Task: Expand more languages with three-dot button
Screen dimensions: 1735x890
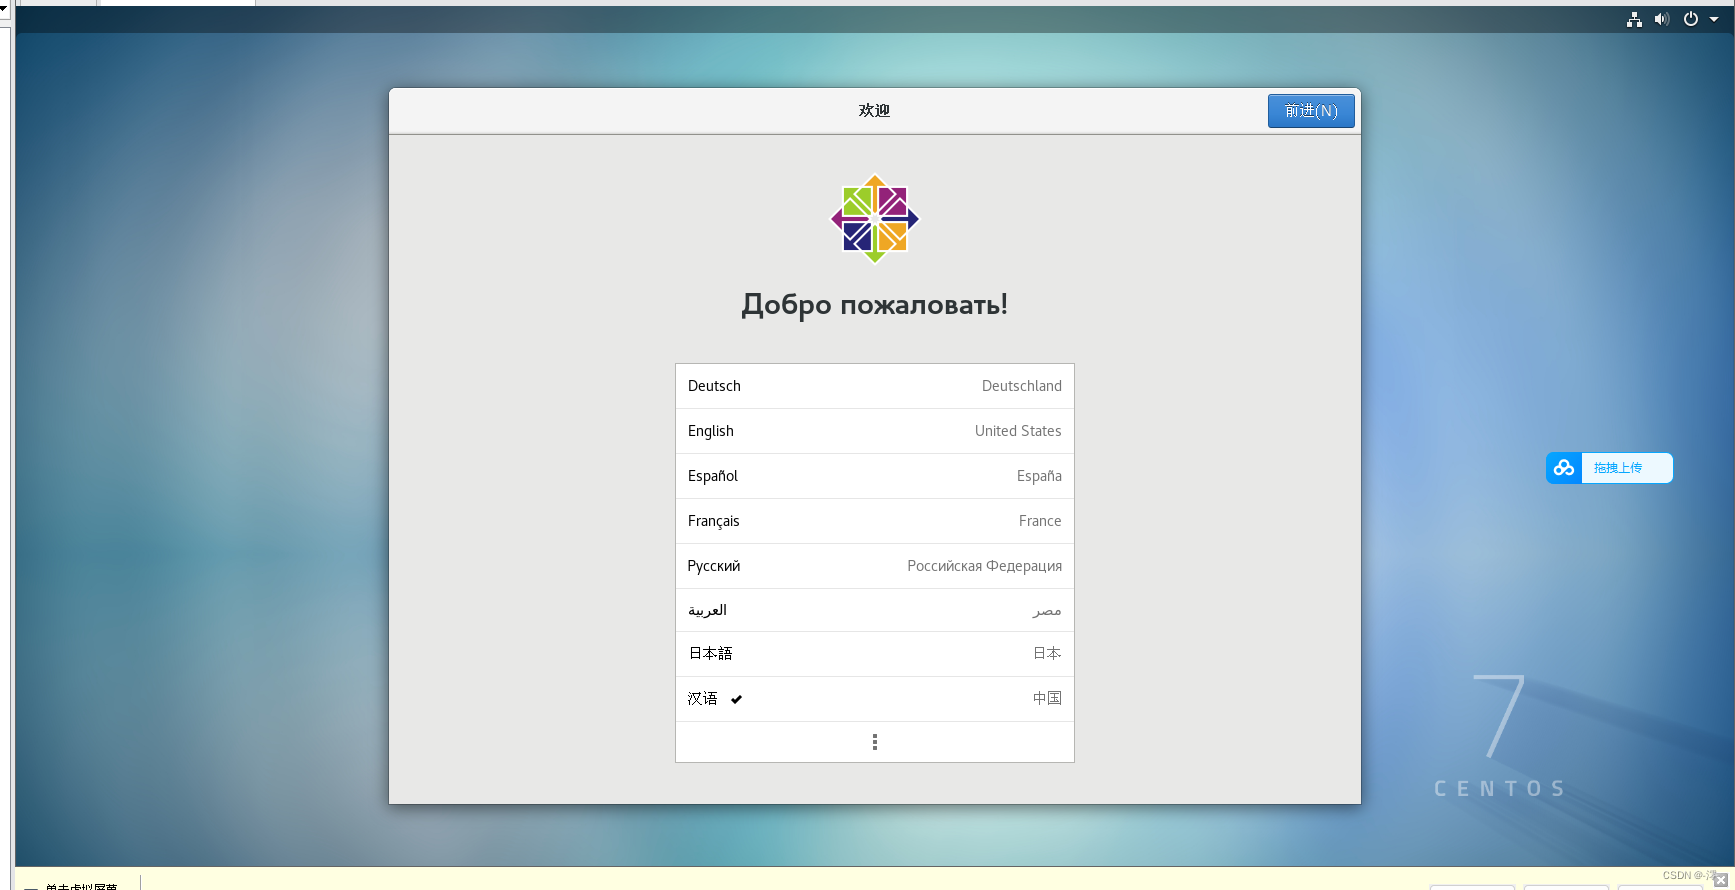Action: click(875, 742)
